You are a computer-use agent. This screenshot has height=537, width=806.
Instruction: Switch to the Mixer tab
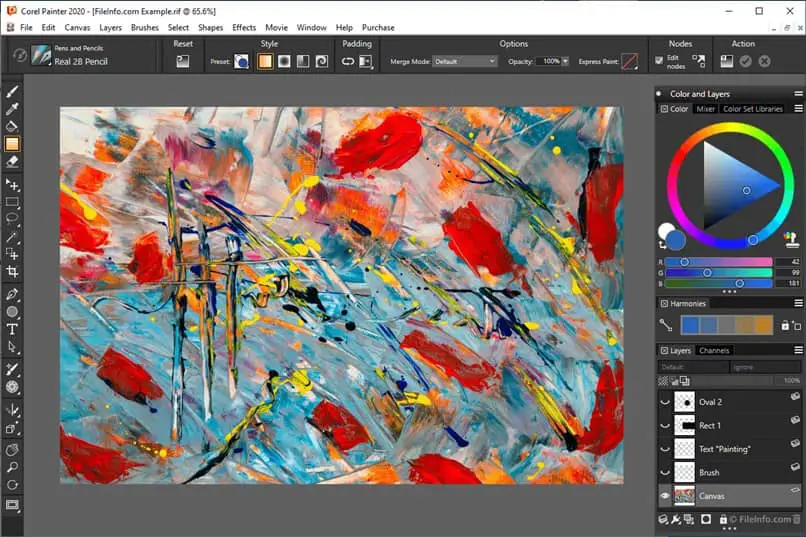point(705,109)
